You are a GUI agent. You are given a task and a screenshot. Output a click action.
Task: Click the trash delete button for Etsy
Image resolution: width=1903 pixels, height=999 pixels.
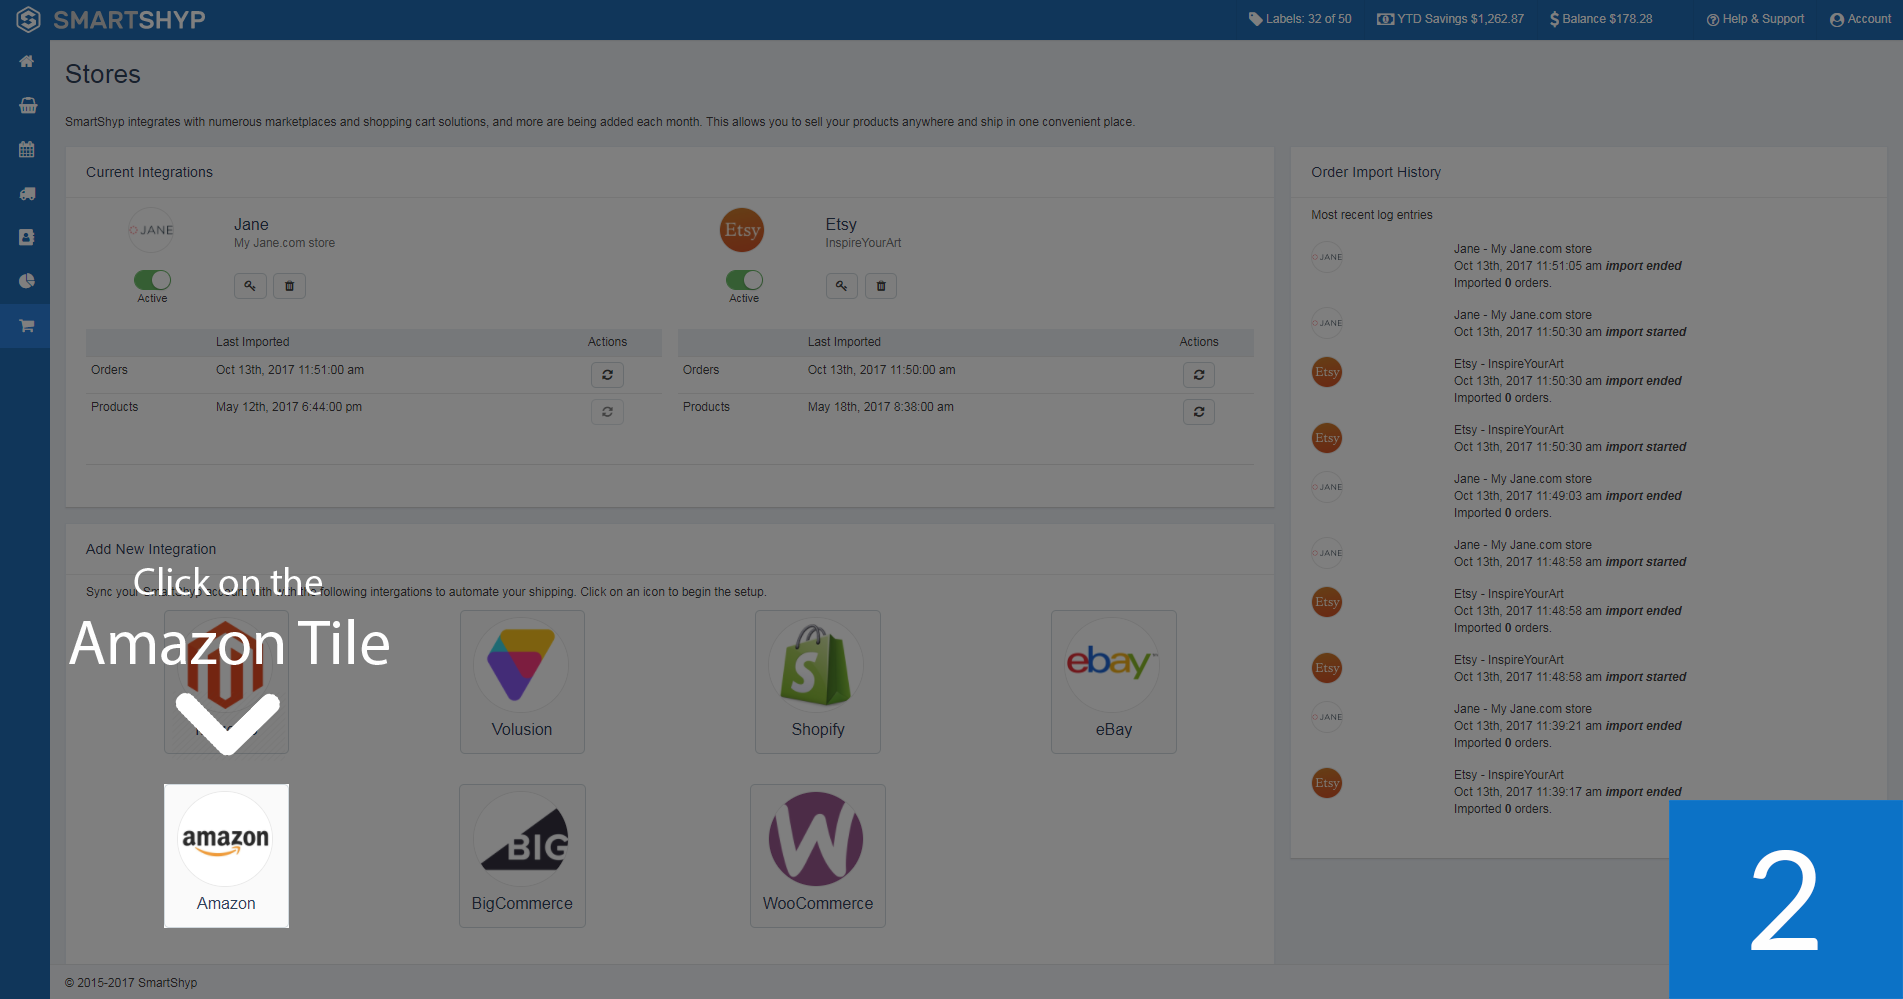881,286
